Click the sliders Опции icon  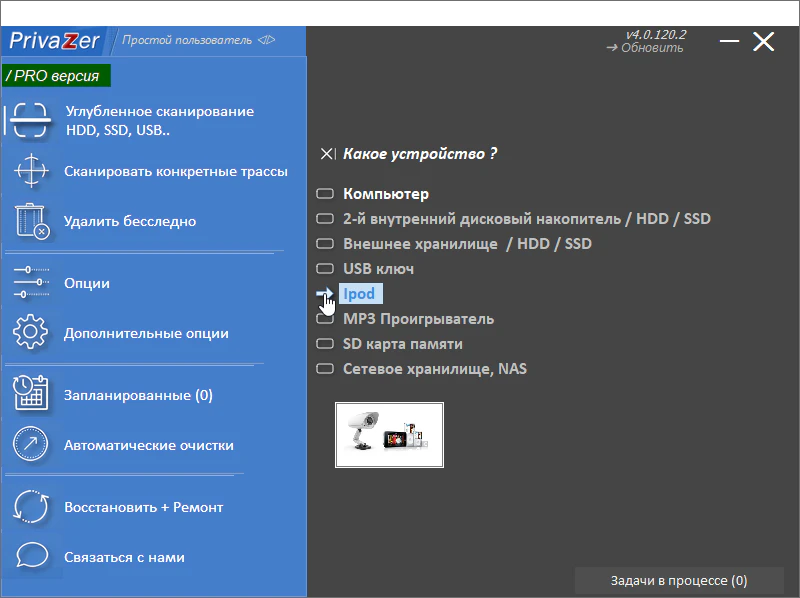tap(31, 283)
